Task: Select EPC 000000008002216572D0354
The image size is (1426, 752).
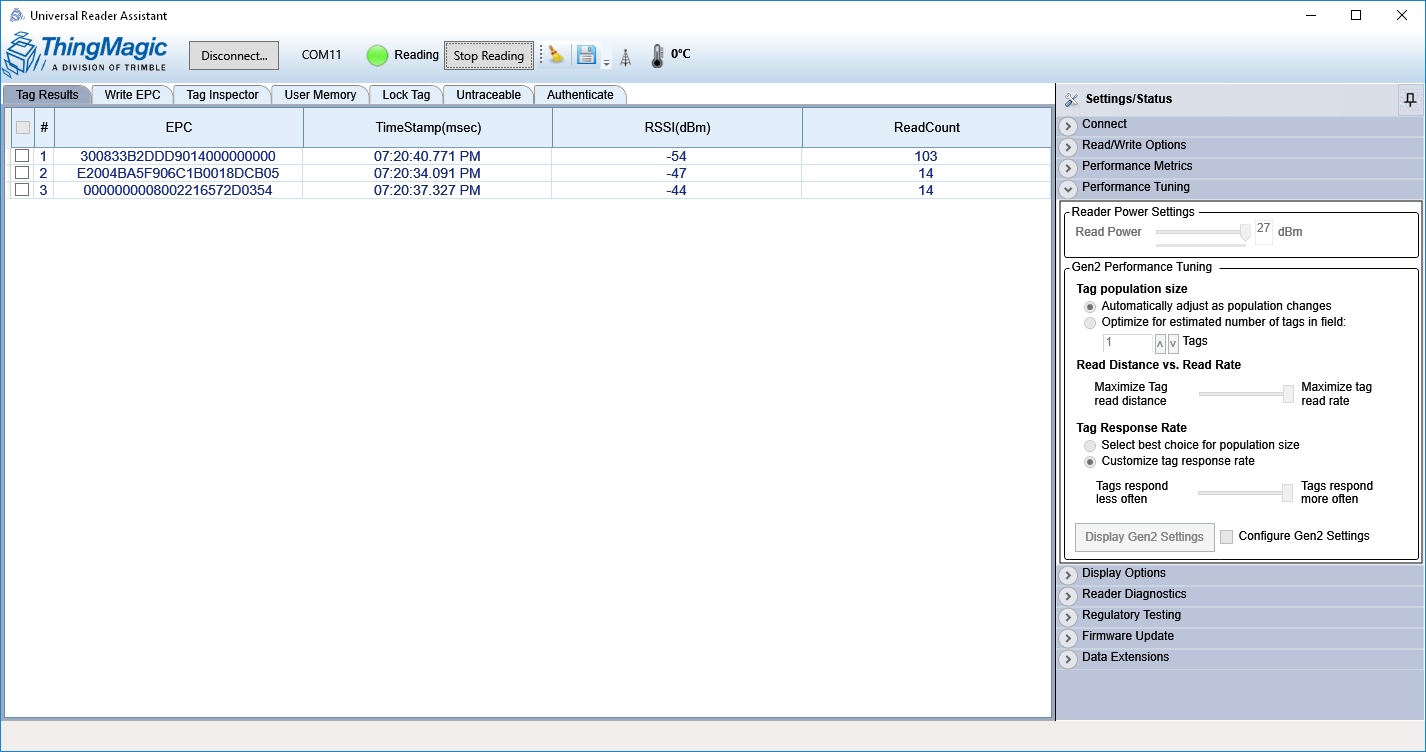Action: coord(178,190)
